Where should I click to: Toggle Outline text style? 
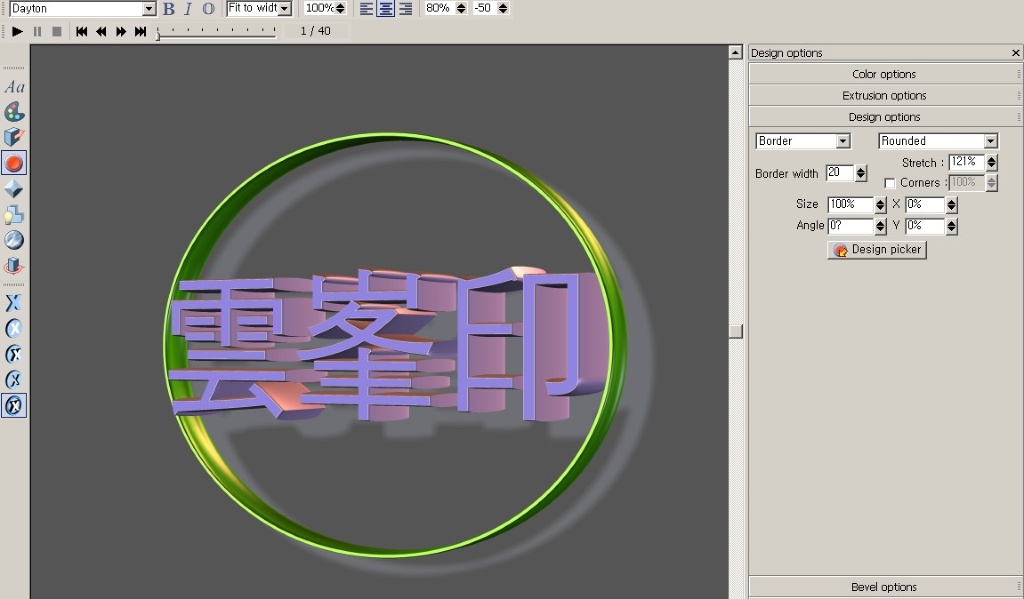(x=208, y=8)
